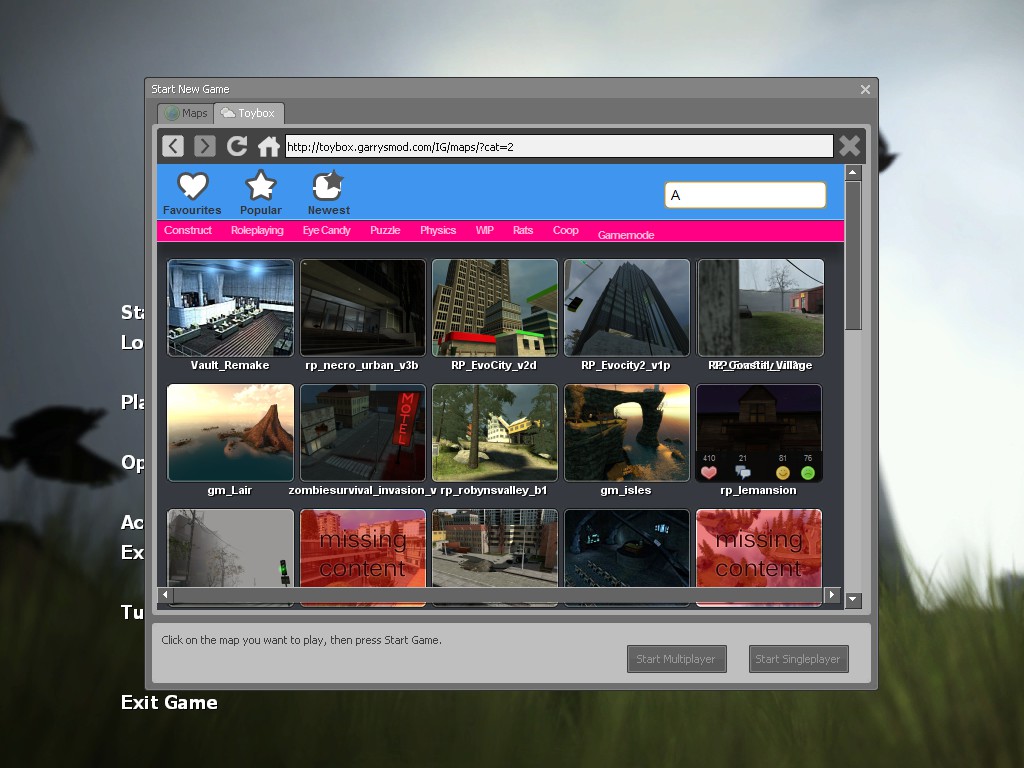Click the horizontal scrollbar track

click(x=498, y=594)
